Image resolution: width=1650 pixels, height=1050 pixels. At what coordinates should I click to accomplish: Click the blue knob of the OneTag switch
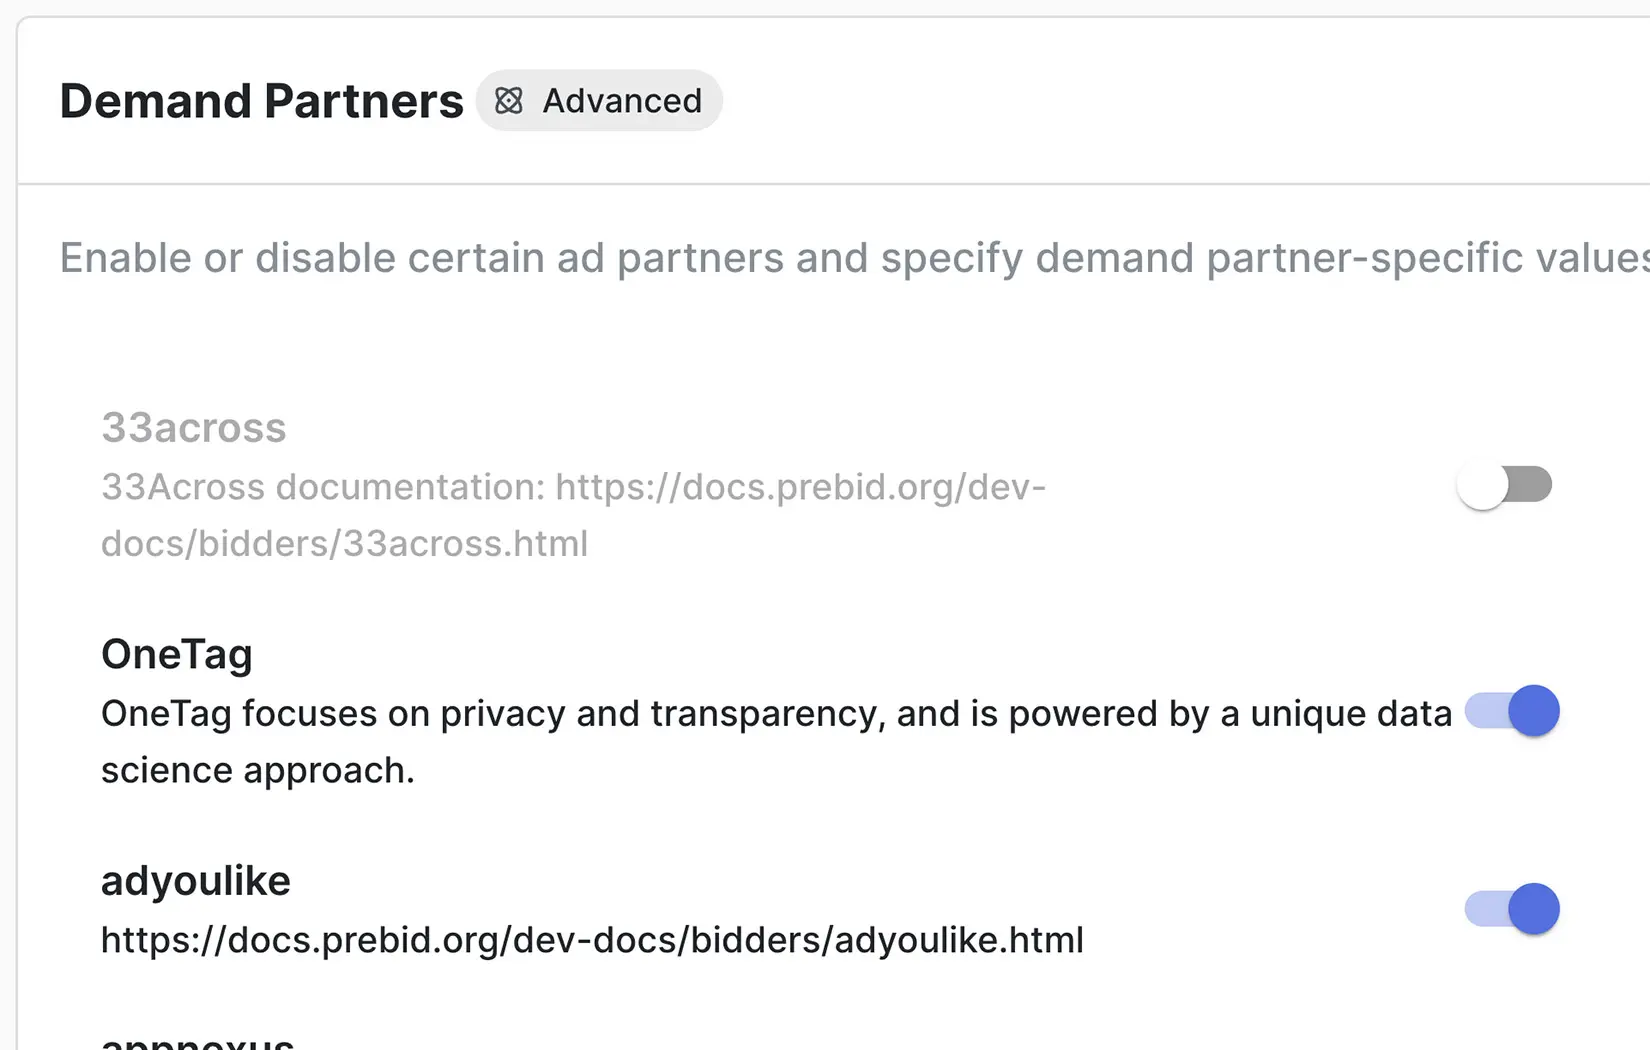point(1534,711)
